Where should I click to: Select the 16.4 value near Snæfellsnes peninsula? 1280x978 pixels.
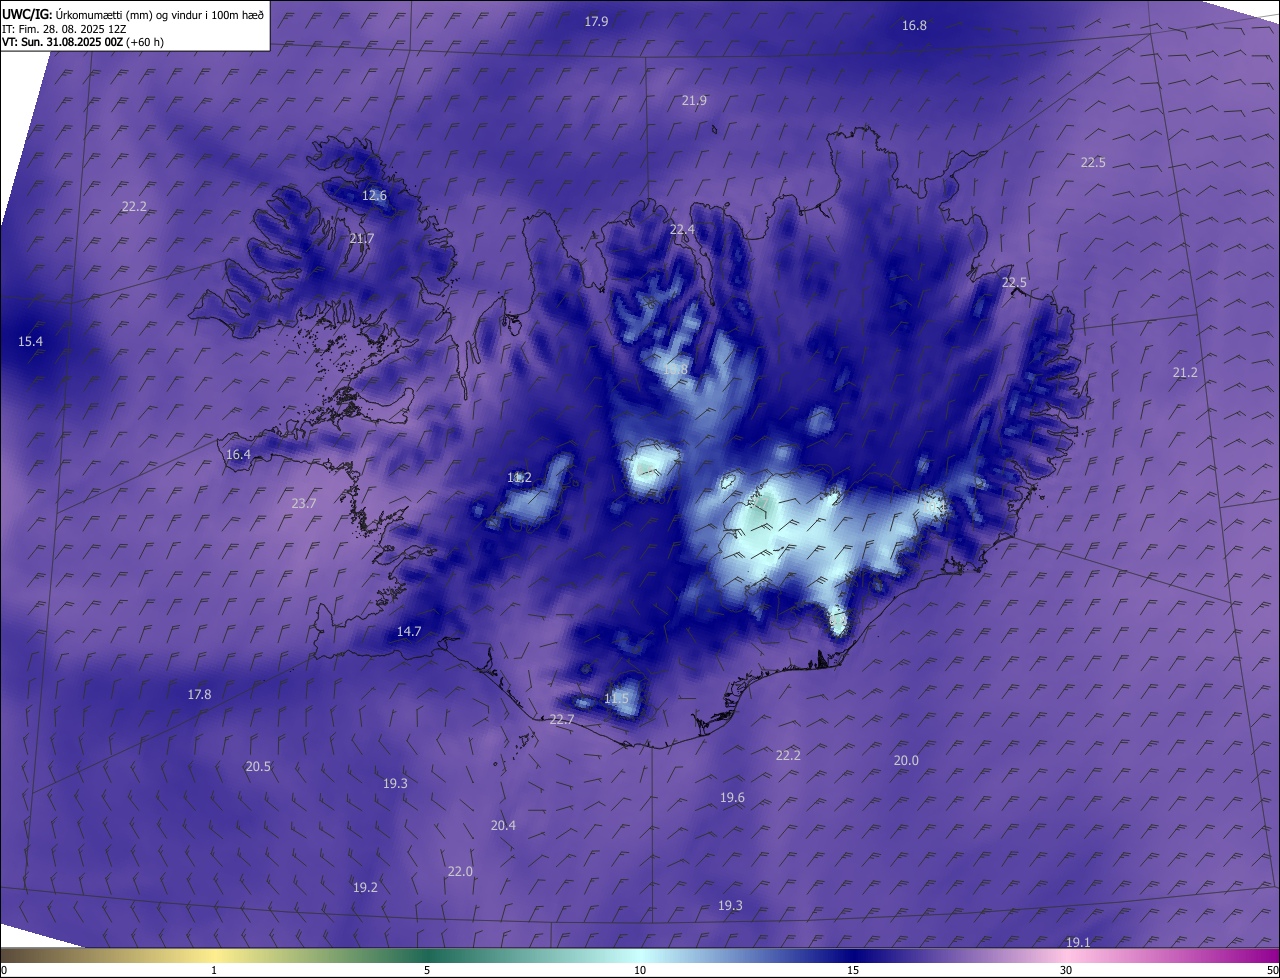pyautogui.click(x=238, y=455)
